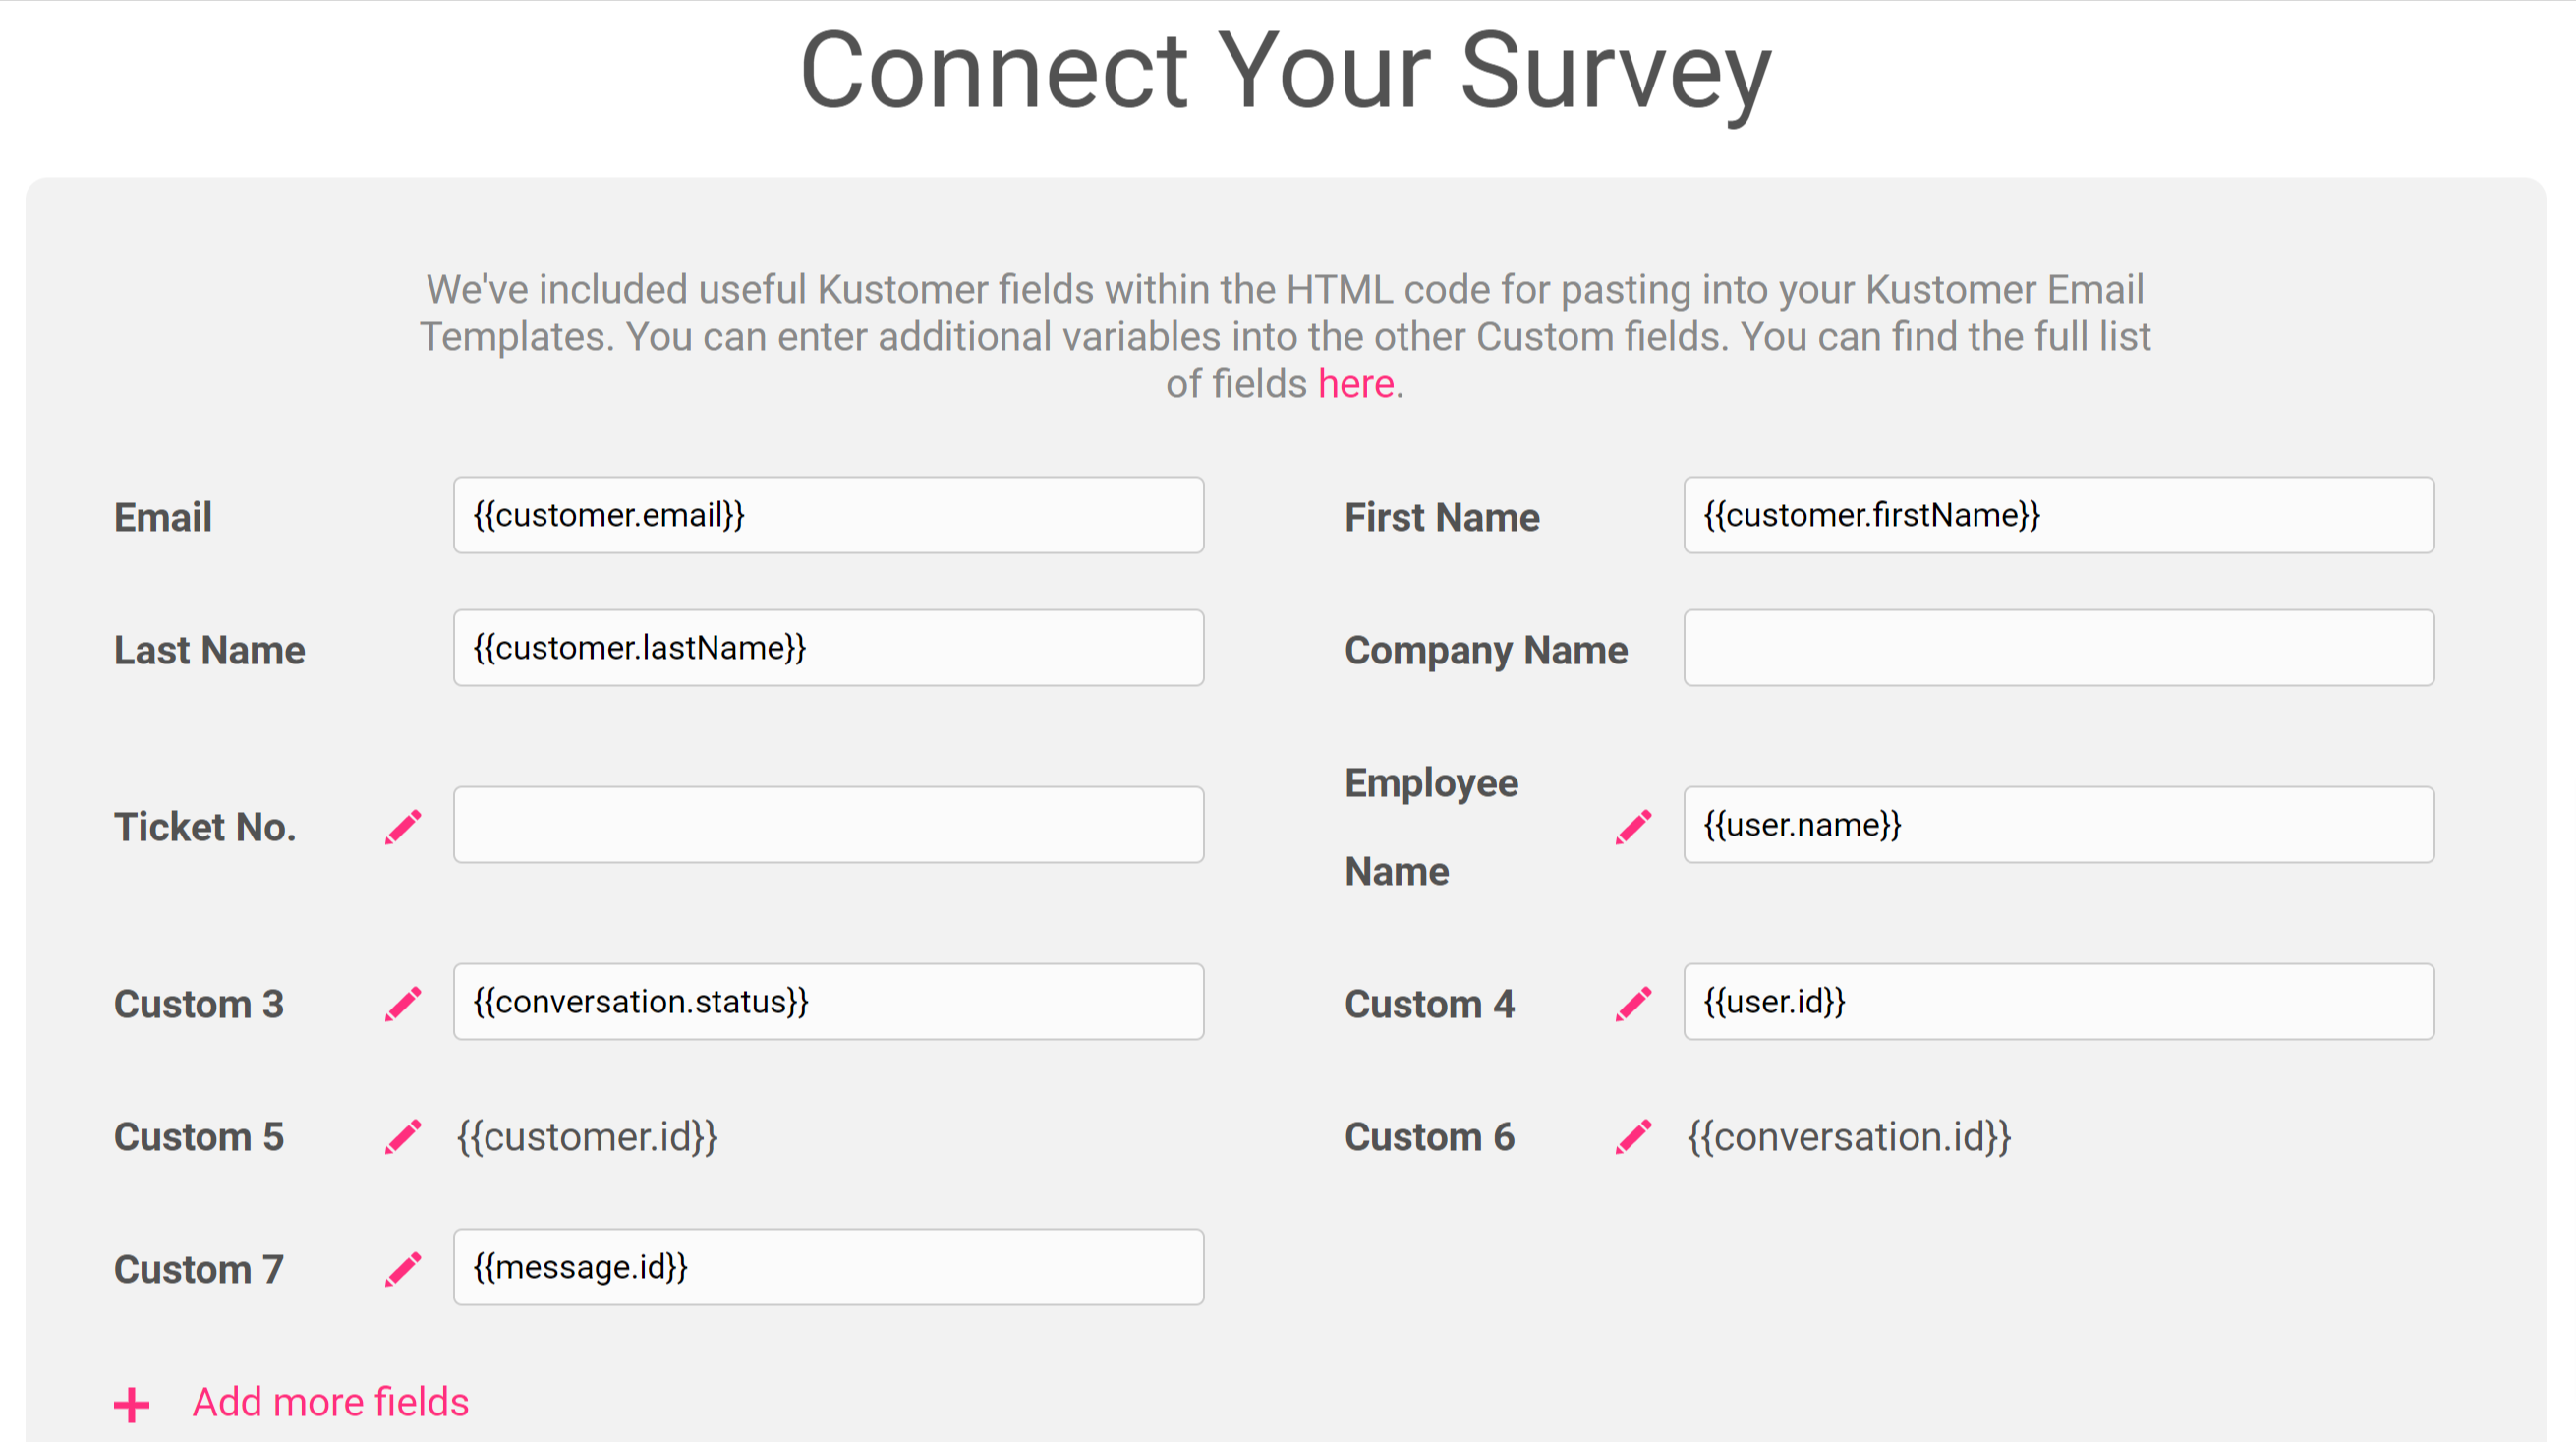This screenshot has height=1442, width=2576.
Task: Click into the First Name field
Action: tap(2059, 515)
